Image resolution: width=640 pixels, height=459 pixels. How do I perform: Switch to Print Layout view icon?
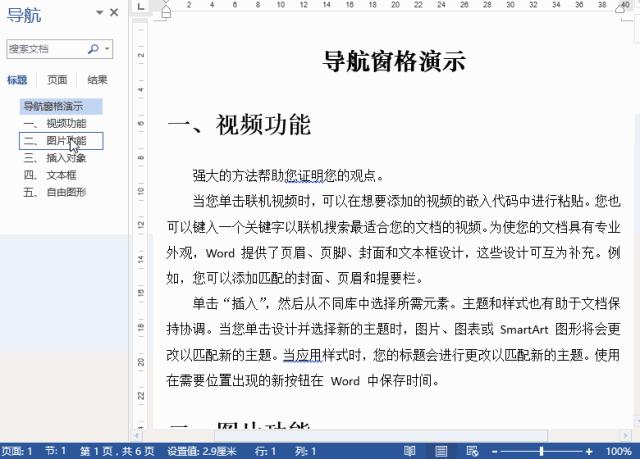(441, 451)
